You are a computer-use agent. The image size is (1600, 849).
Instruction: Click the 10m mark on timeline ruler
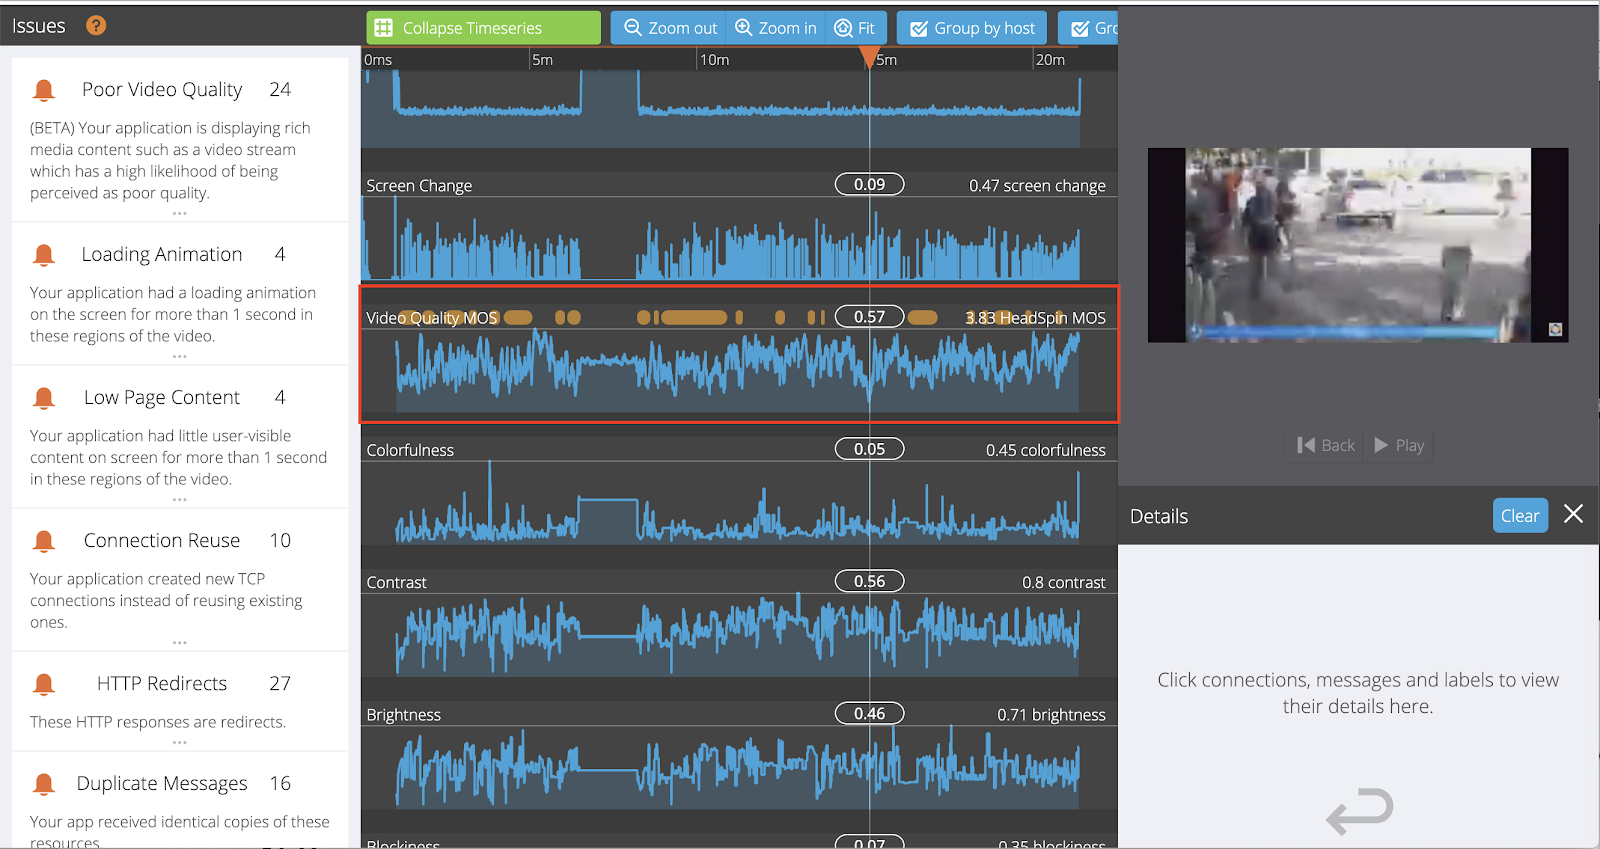pos(714,60)
